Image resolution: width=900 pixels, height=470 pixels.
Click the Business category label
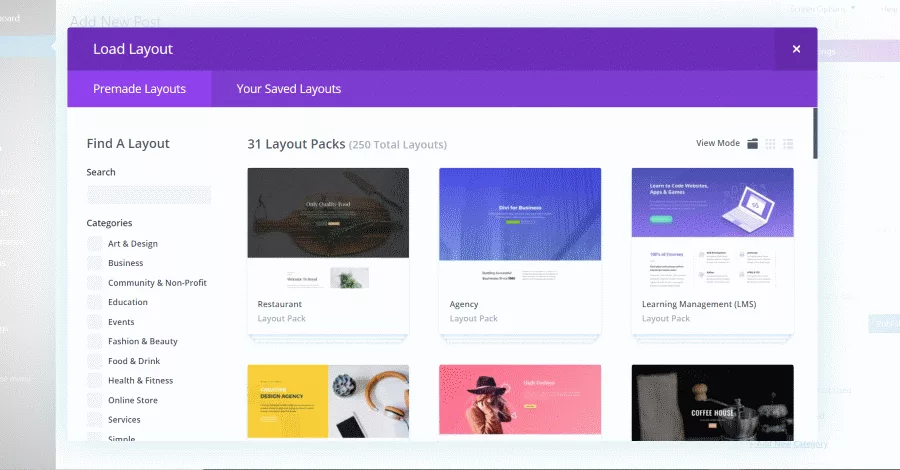point(126,263)
